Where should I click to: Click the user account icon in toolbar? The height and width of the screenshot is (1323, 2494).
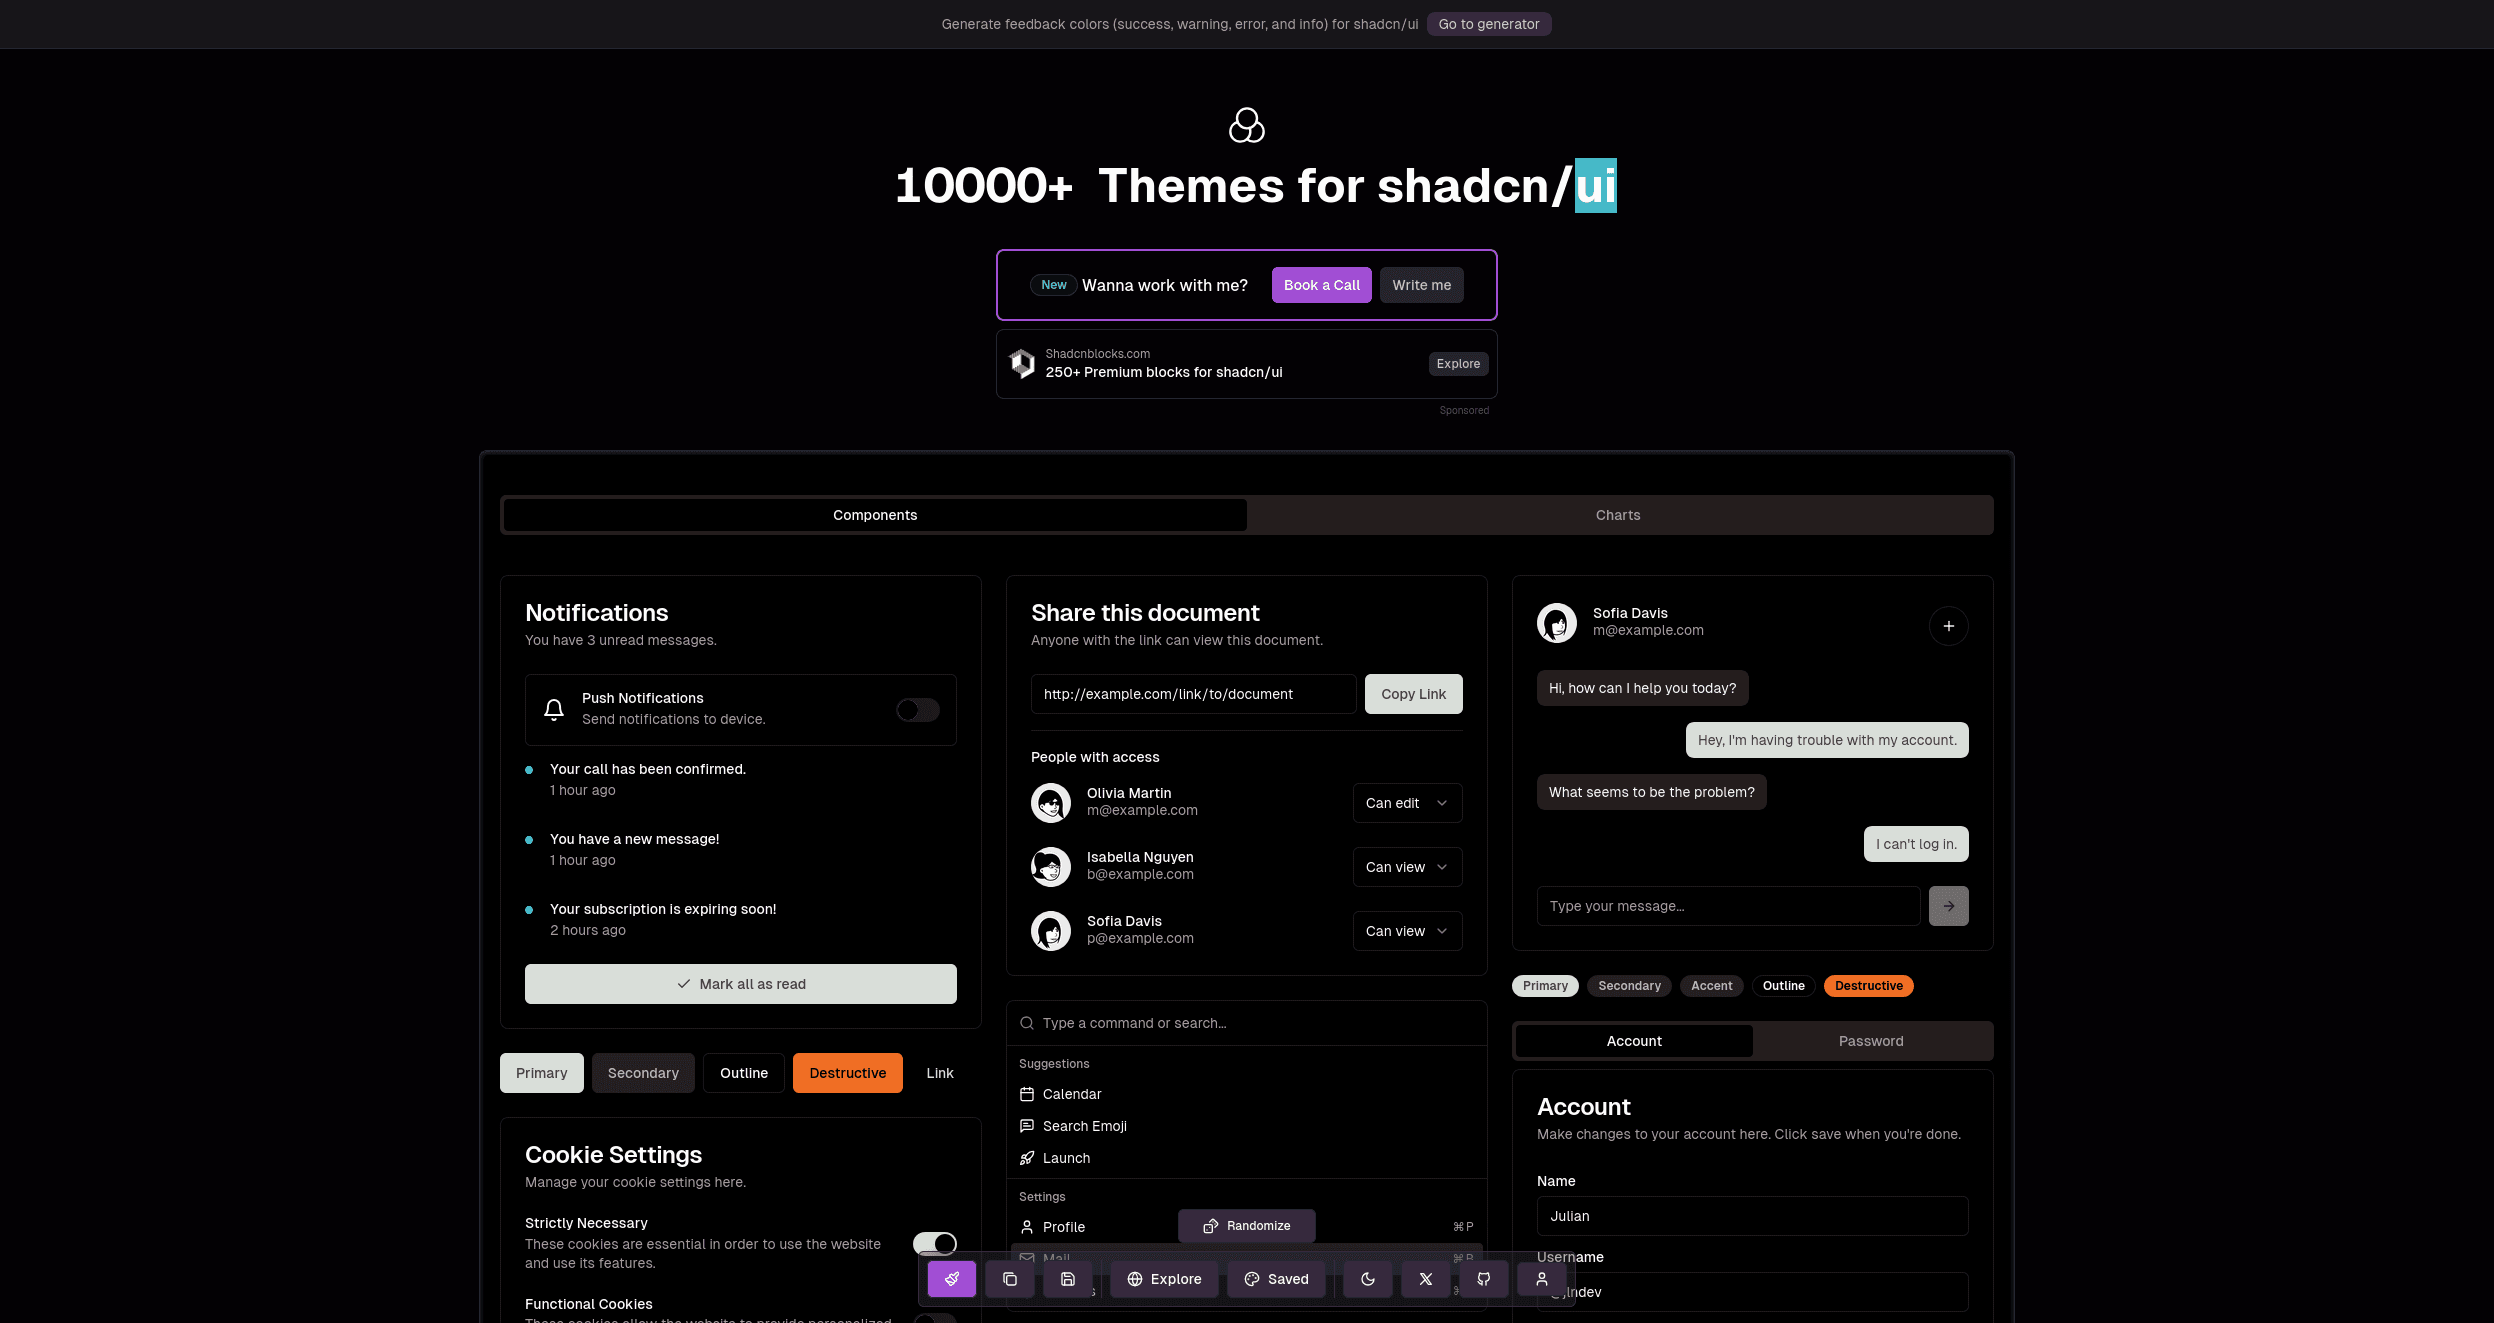1541,1279
